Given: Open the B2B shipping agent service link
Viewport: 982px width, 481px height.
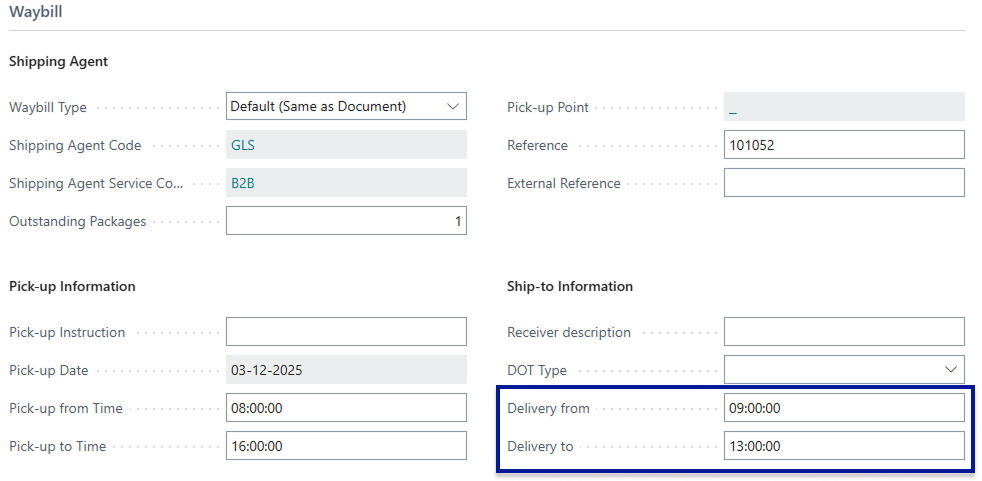Looking at the screenshot, I should (x=243, y=183).
